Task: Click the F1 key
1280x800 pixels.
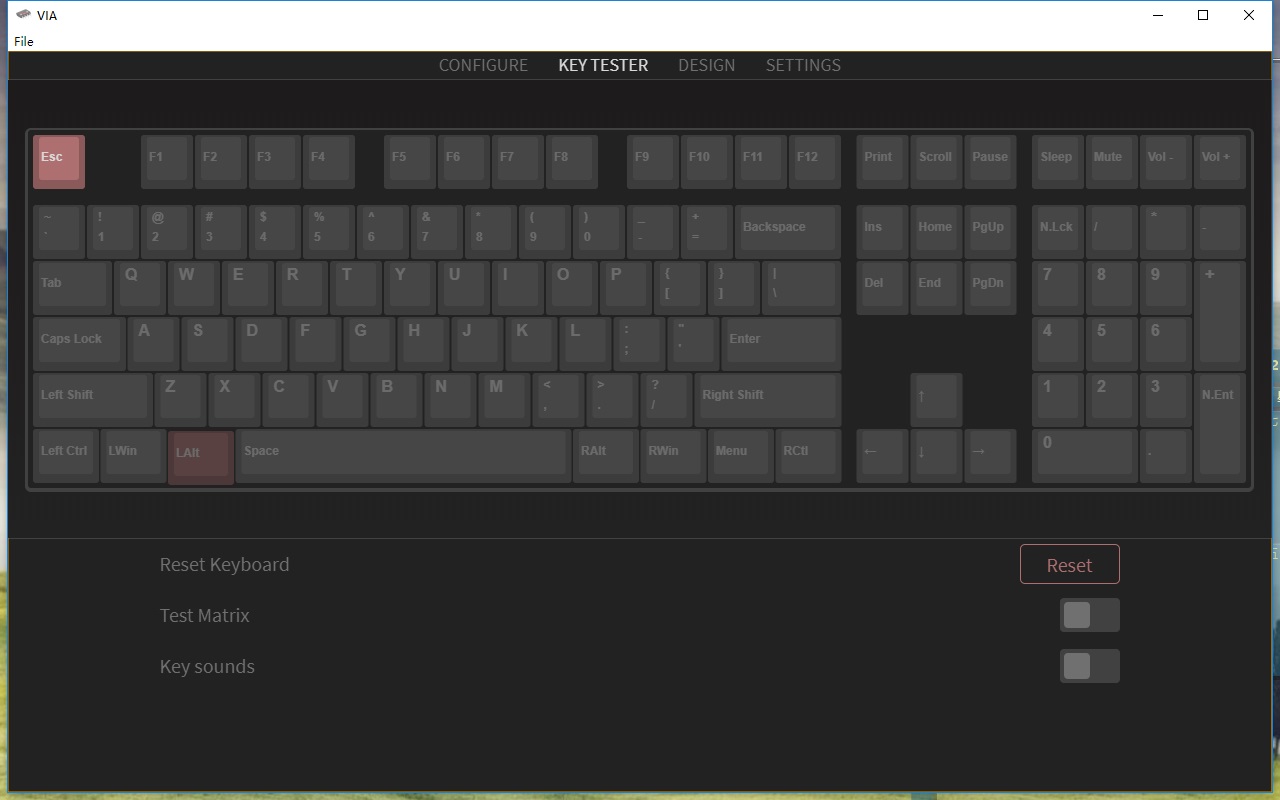Action: 167,162
